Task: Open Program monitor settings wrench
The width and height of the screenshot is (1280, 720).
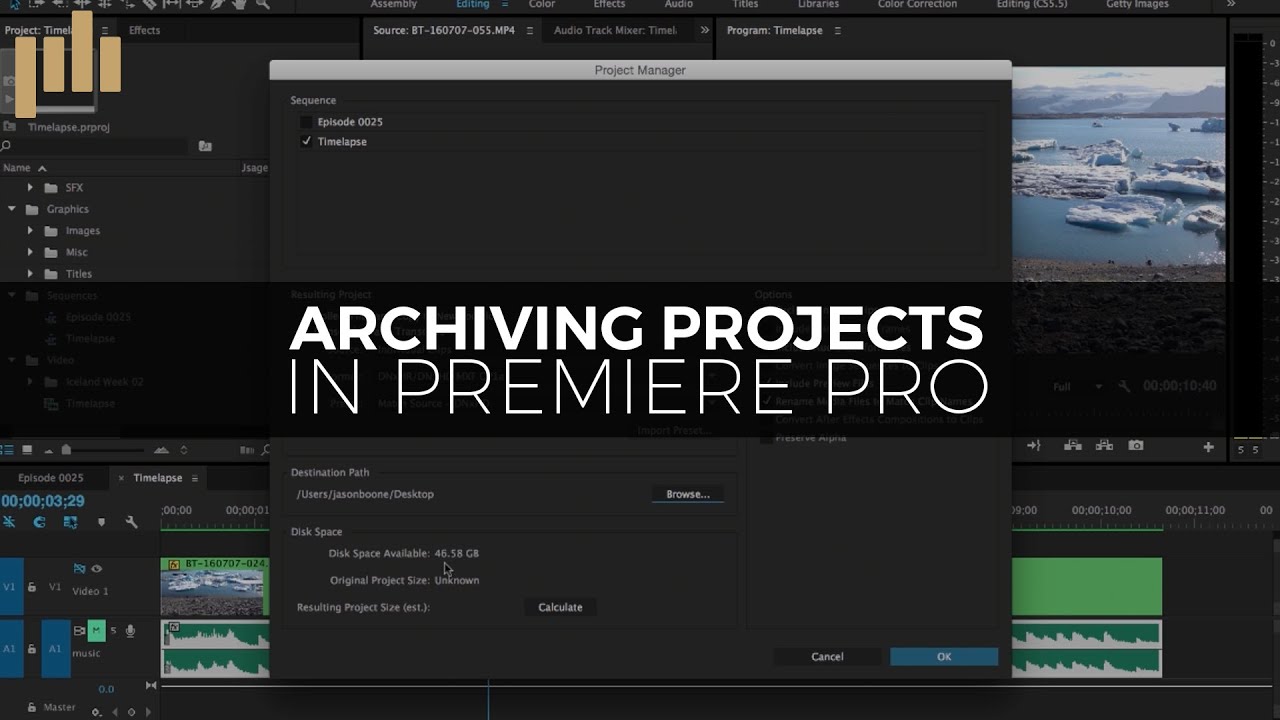Action: pos(1124,386)
